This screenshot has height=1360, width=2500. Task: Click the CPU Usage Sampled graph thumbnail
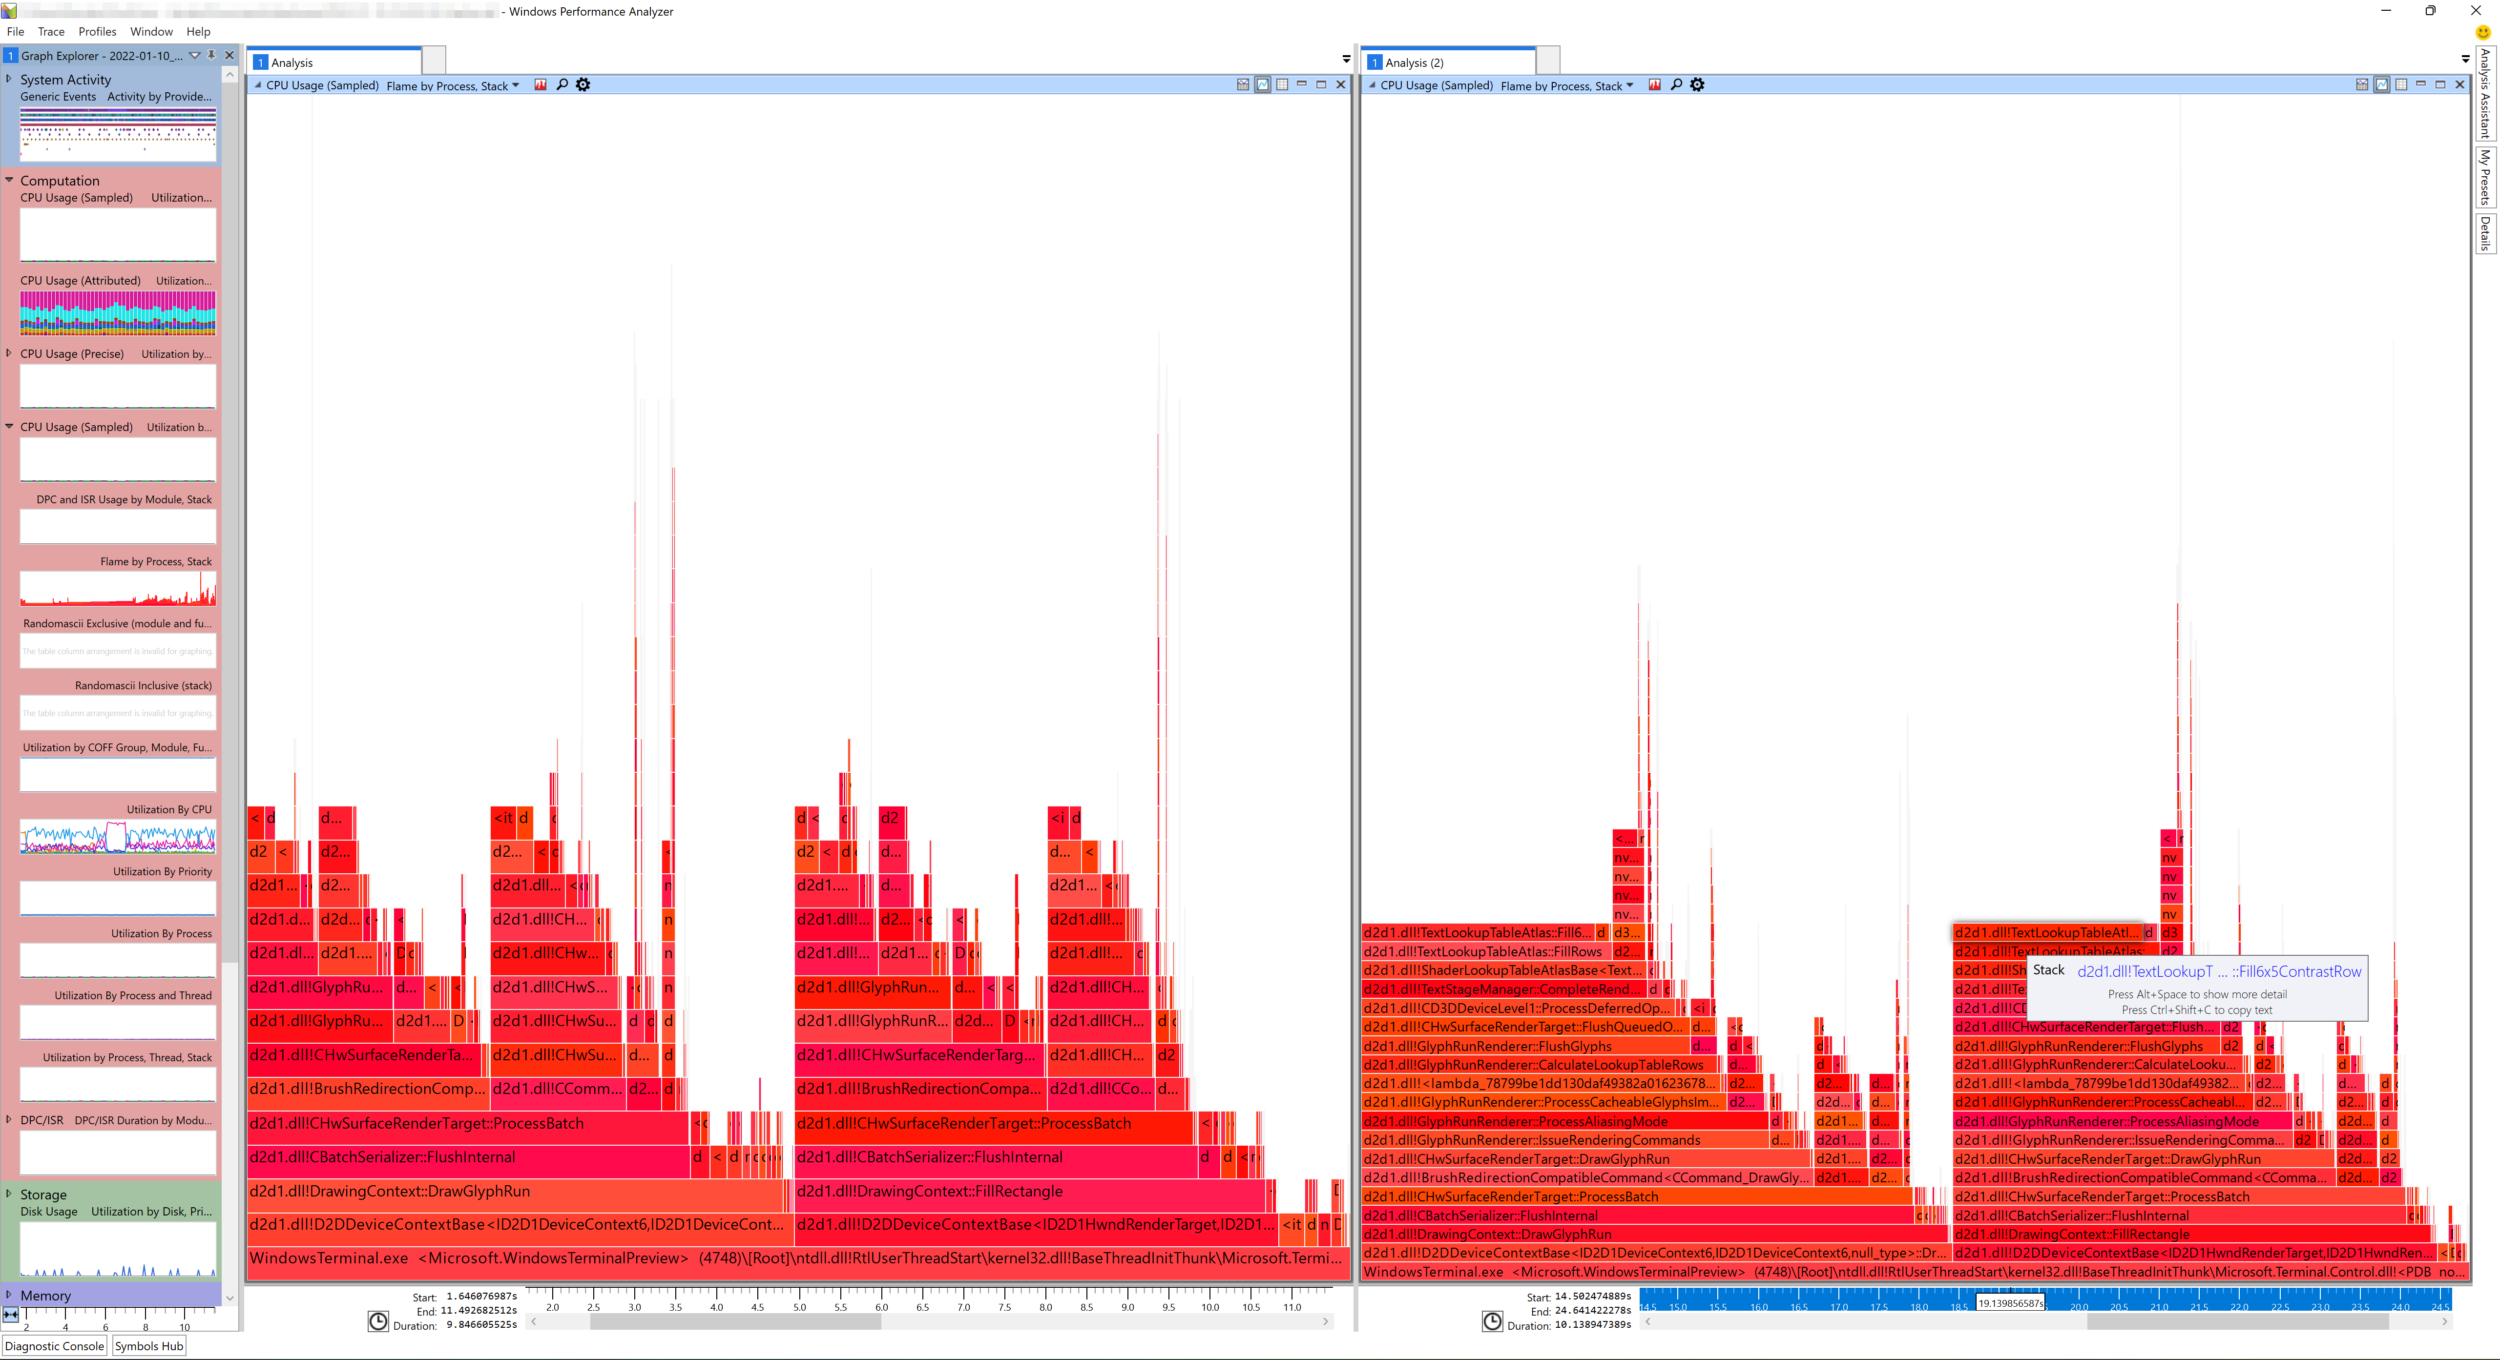117,234
